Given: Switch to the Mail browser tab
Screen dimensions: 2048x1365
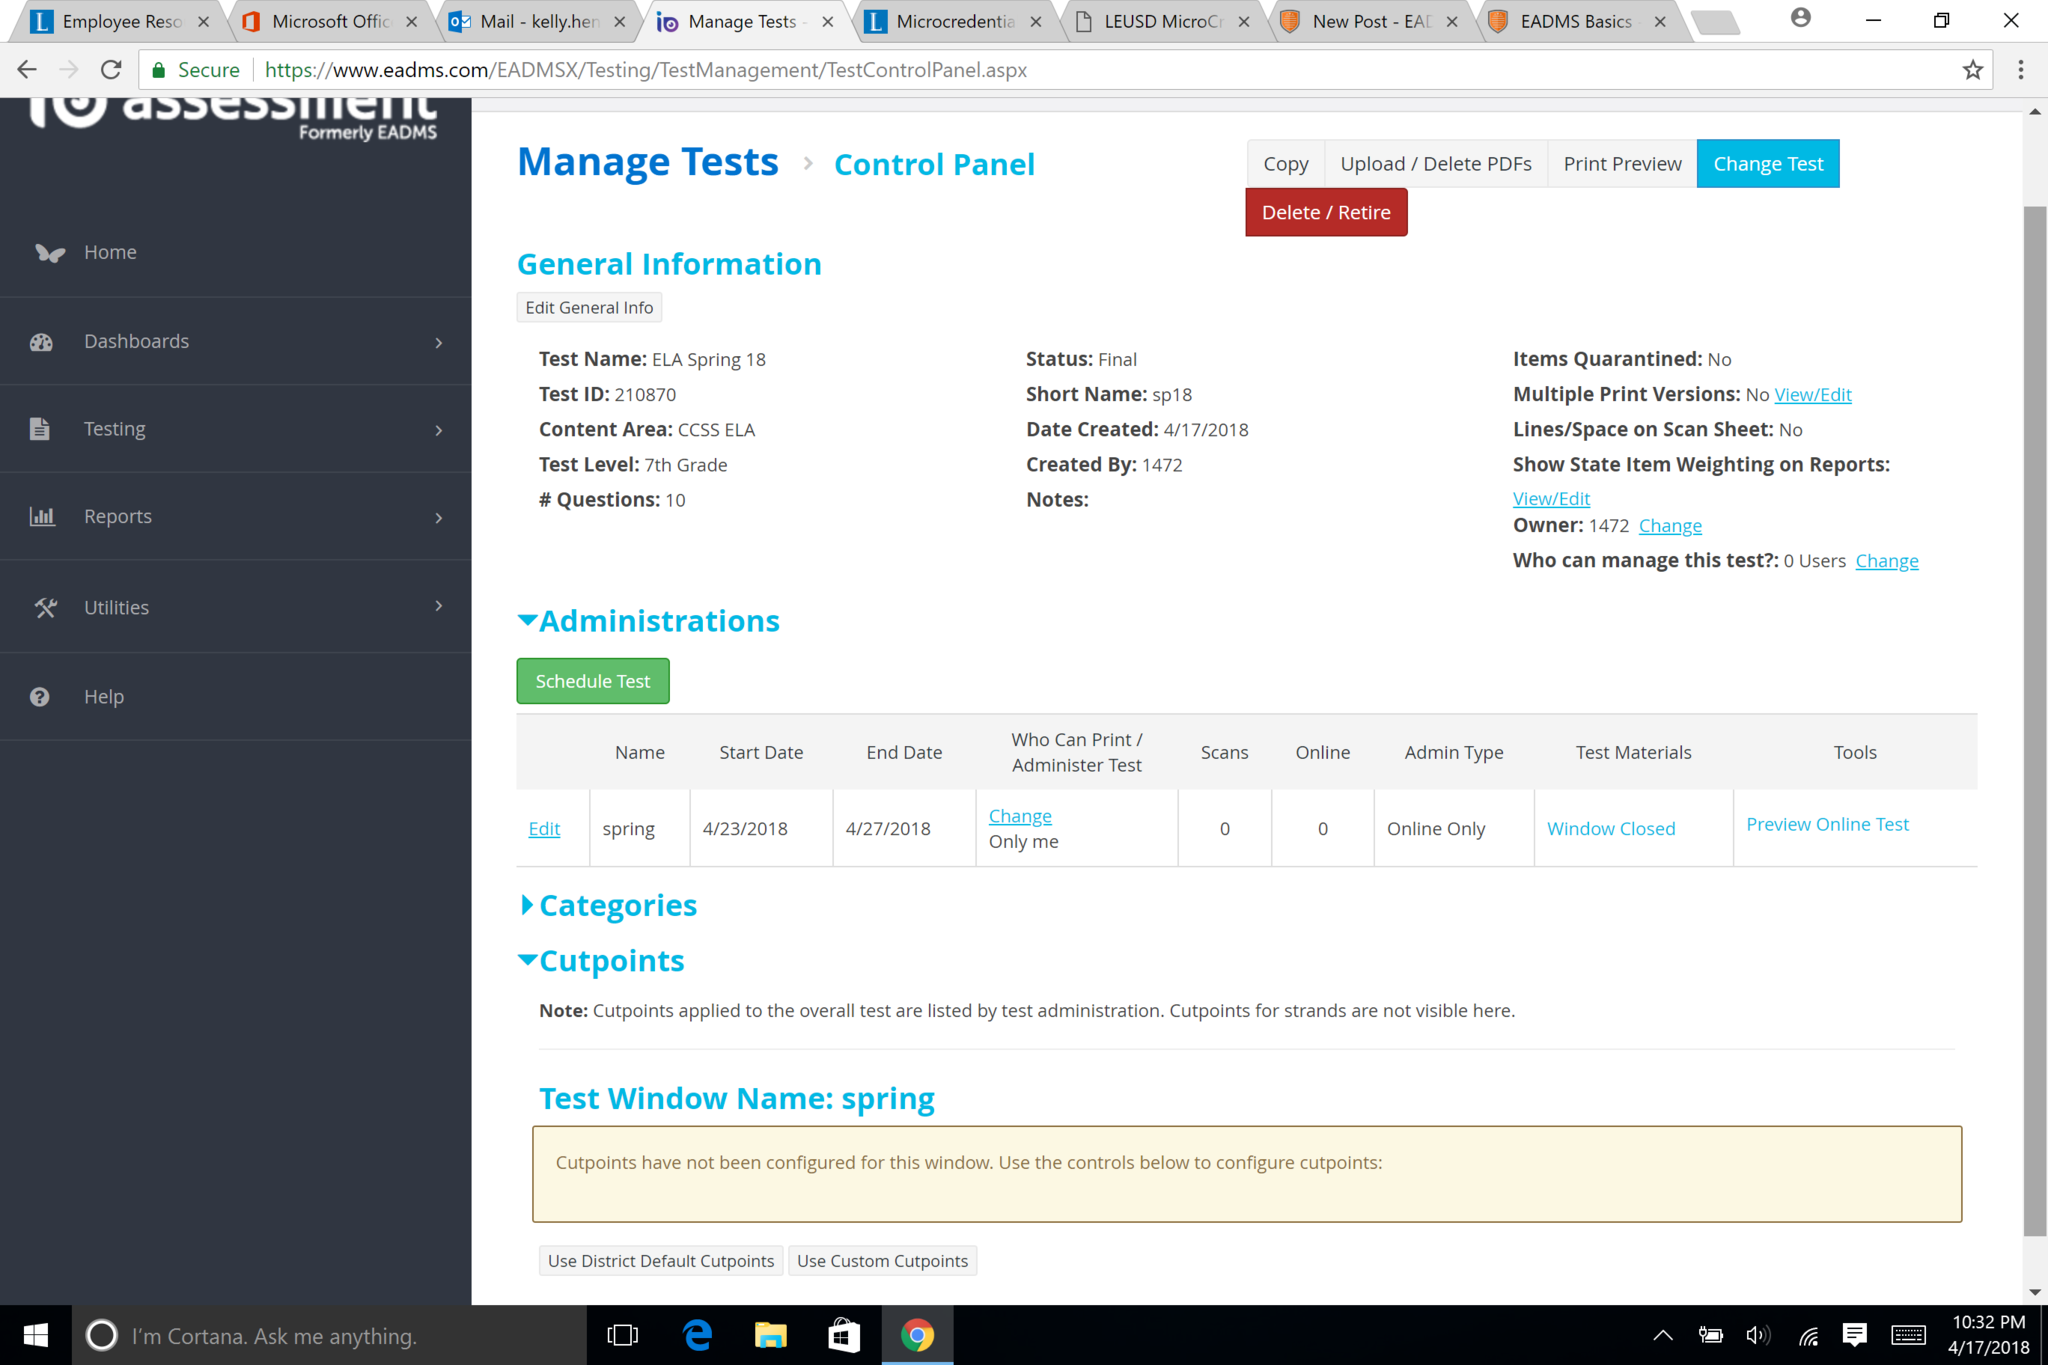Looking at the screenshot, I should [538, 22].
